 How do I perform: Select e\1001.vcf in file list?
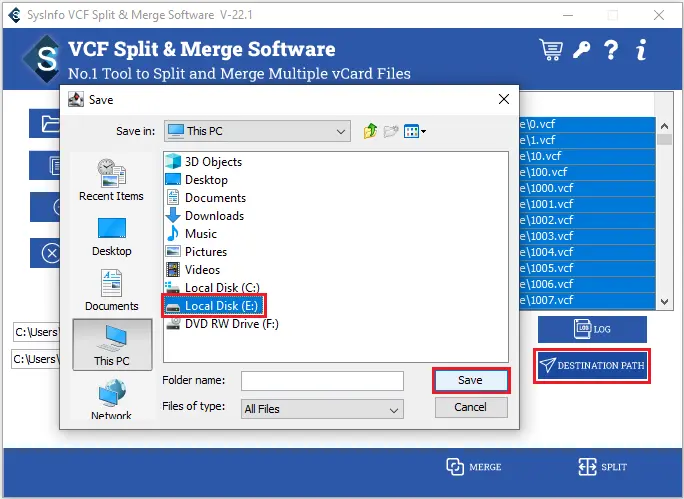[x=587, y=204]
